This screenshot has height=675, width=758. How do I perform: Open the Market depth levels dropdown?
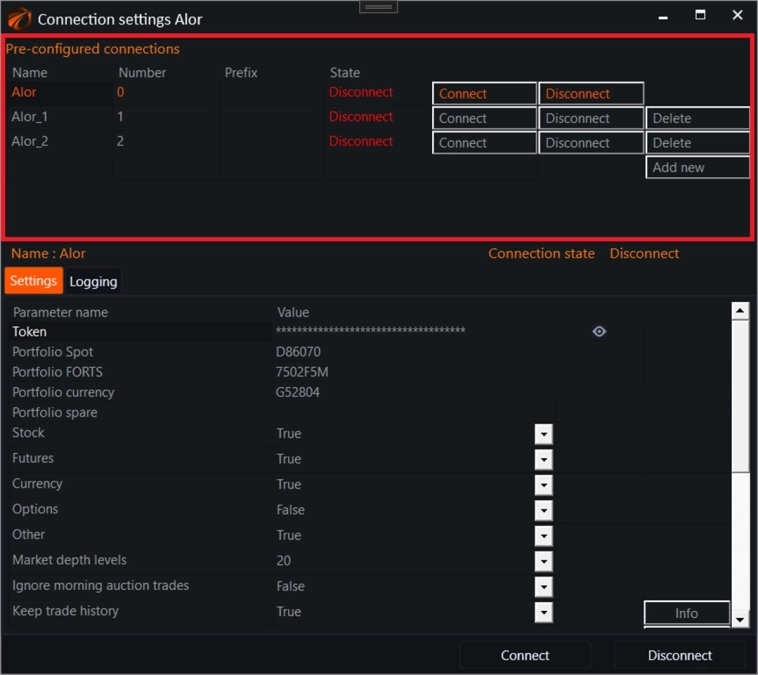[543, 561]
